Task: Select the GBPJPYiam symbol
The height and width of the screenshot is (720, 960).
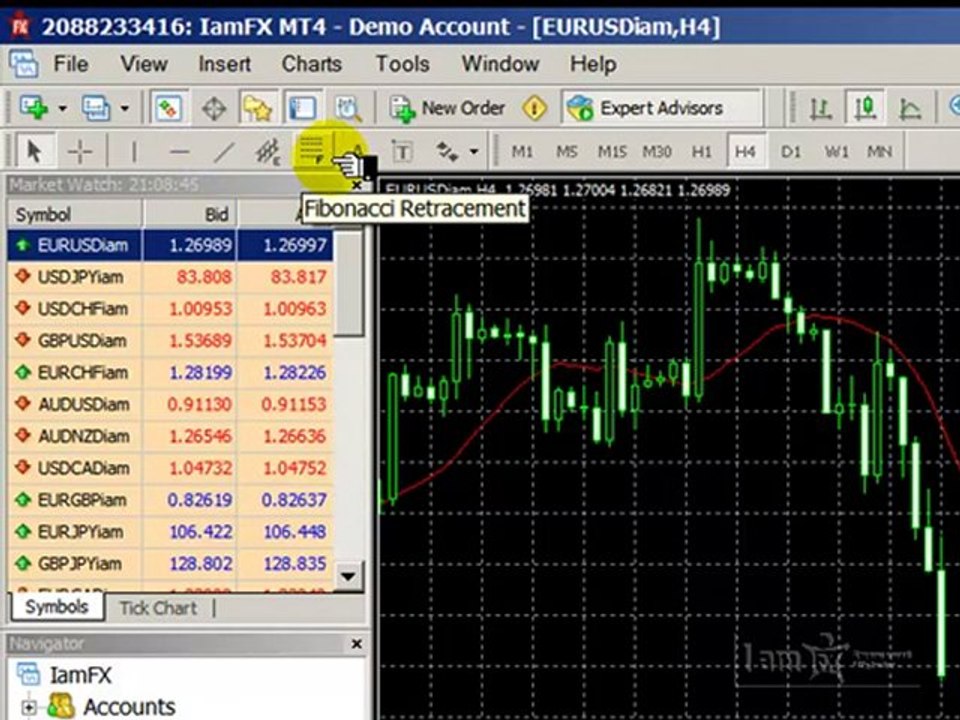Action: (80, 563)
